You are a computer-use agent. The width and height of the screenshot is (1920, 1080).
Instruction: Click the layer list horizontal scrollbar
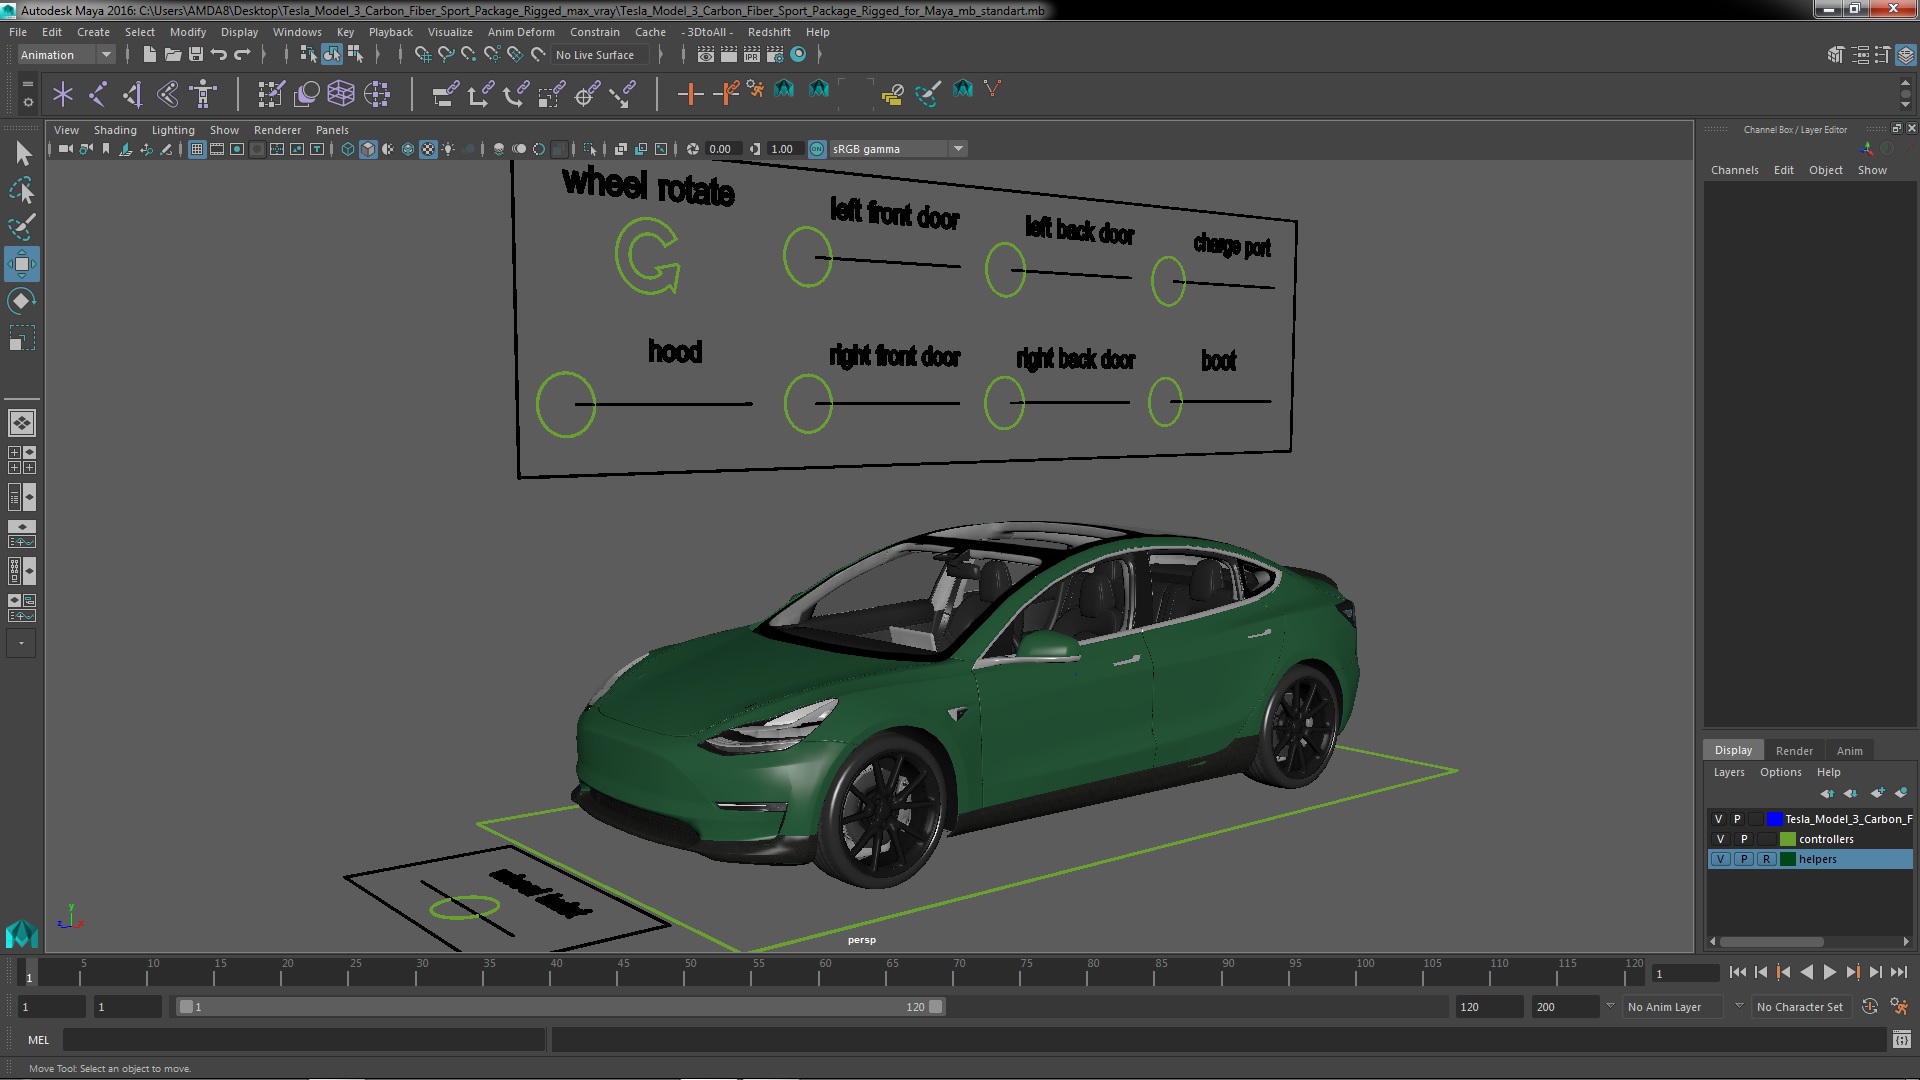[1771, 942]
